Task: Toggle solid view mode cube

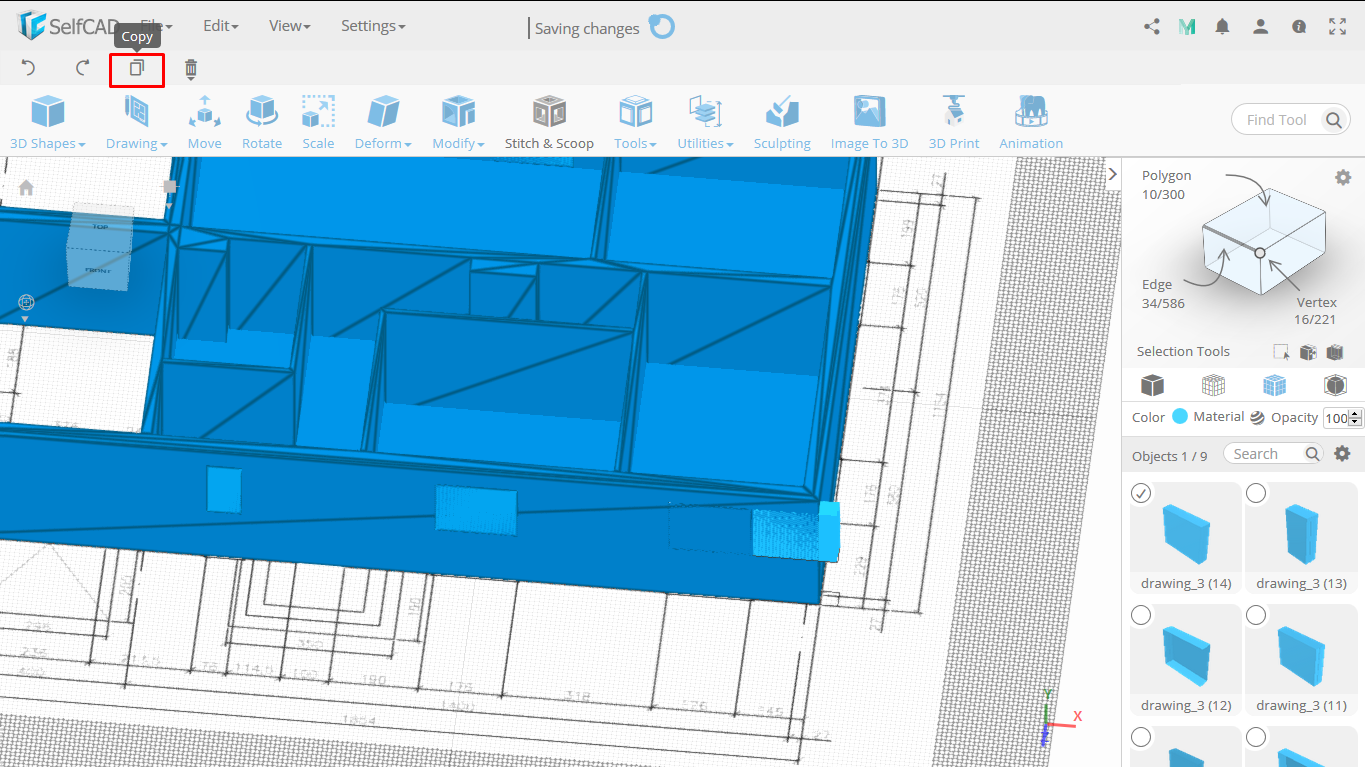Action: pyautogui.click(x=1153, y=385)
